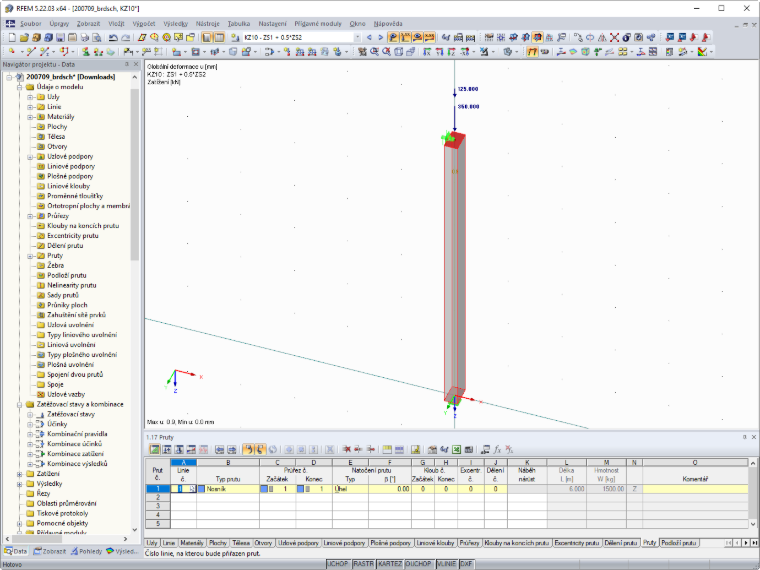The image size is (760, 570).
Task: Switch to the Uzlové podpory table tab
Action: pyautogui.click(x=298, y=543)
